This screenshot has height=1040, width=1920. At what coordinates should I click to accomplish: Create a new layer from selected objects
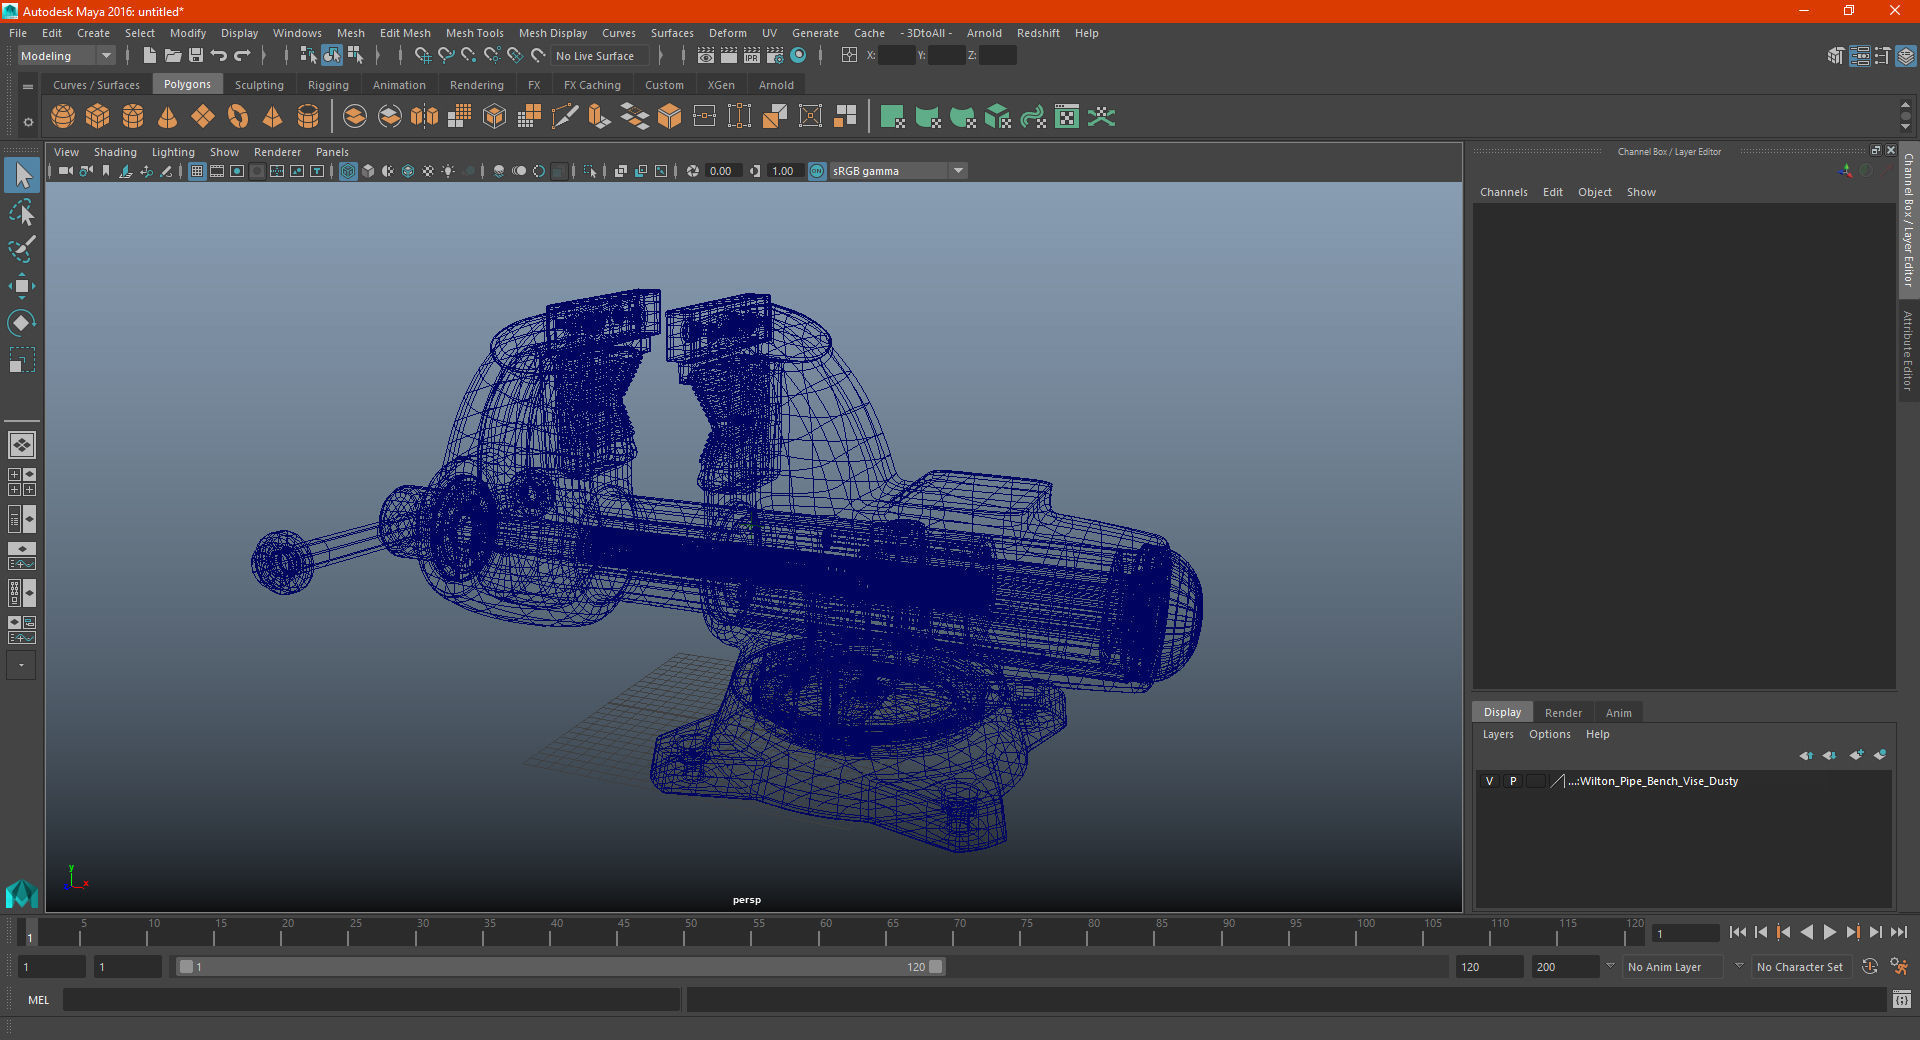(1880, 755)
